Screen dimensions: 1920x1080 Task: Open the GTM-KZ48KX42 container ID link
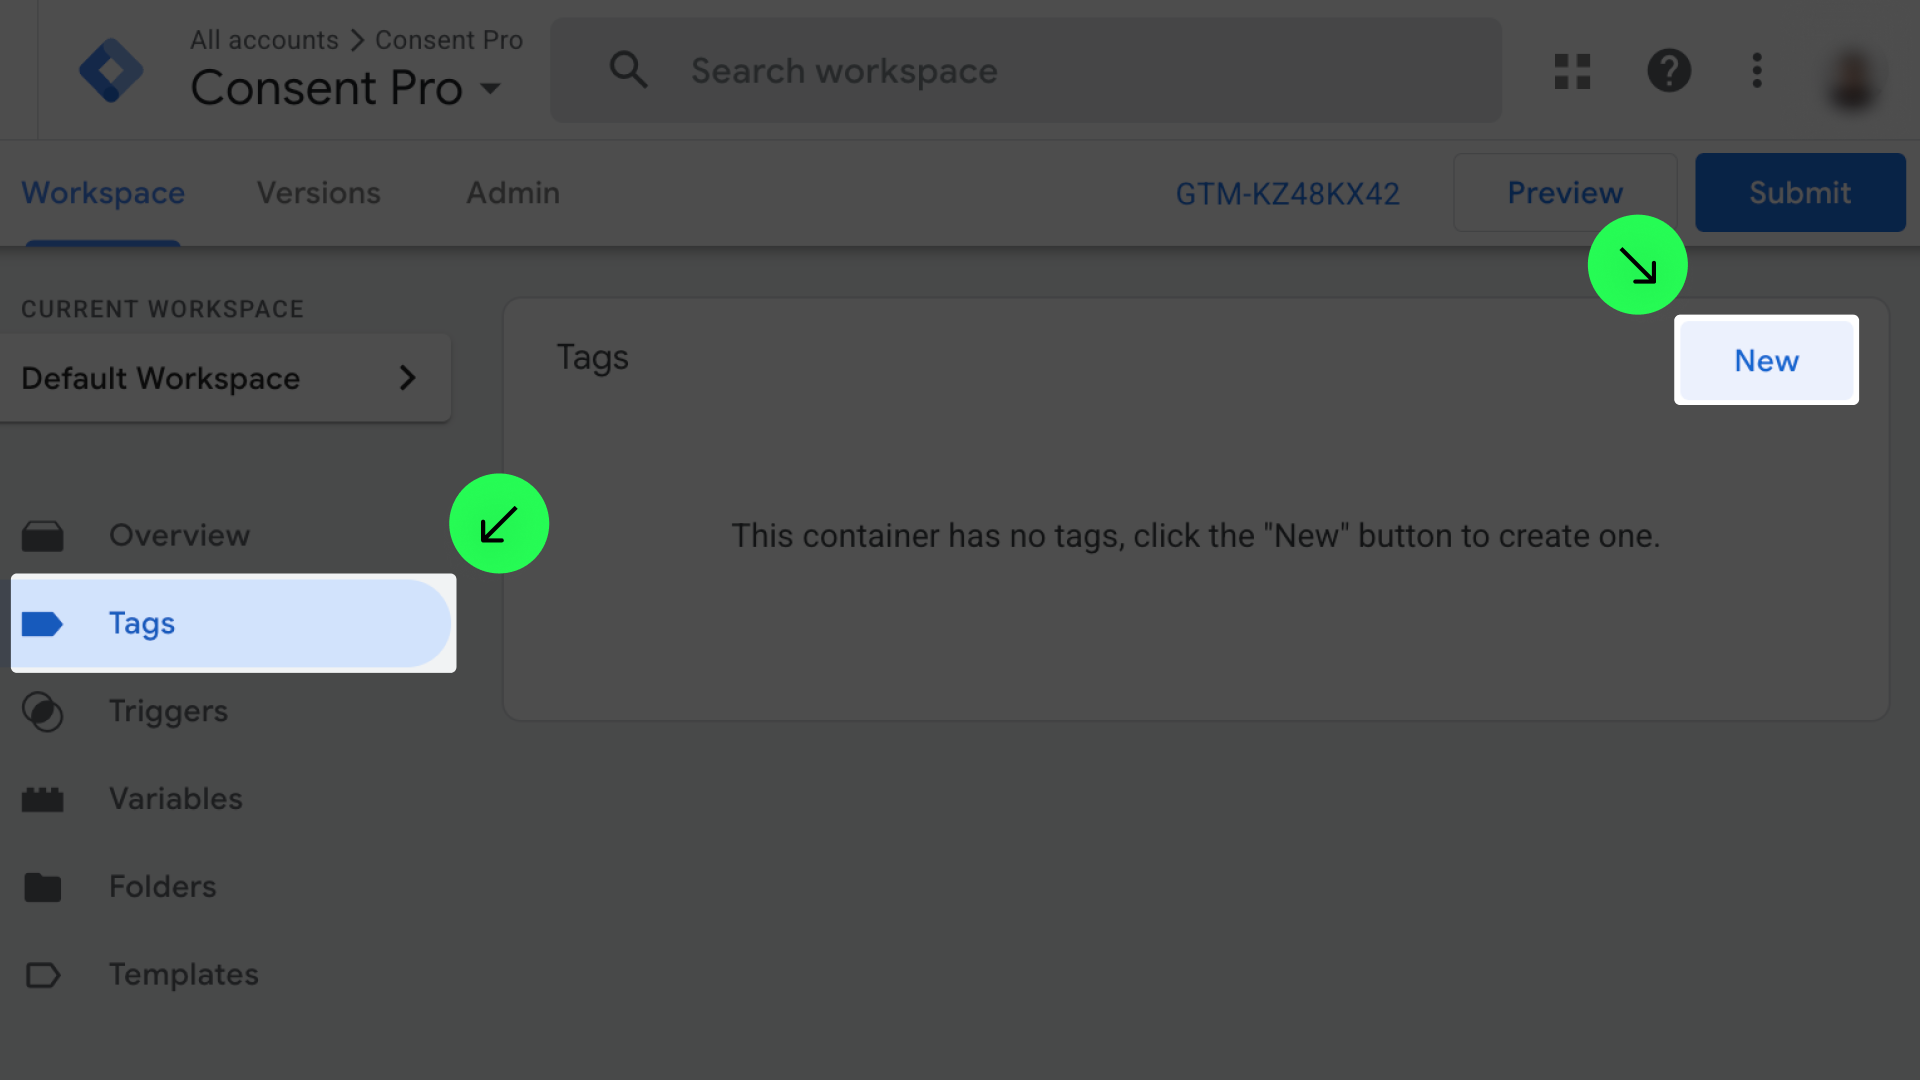click(1288, 193)
